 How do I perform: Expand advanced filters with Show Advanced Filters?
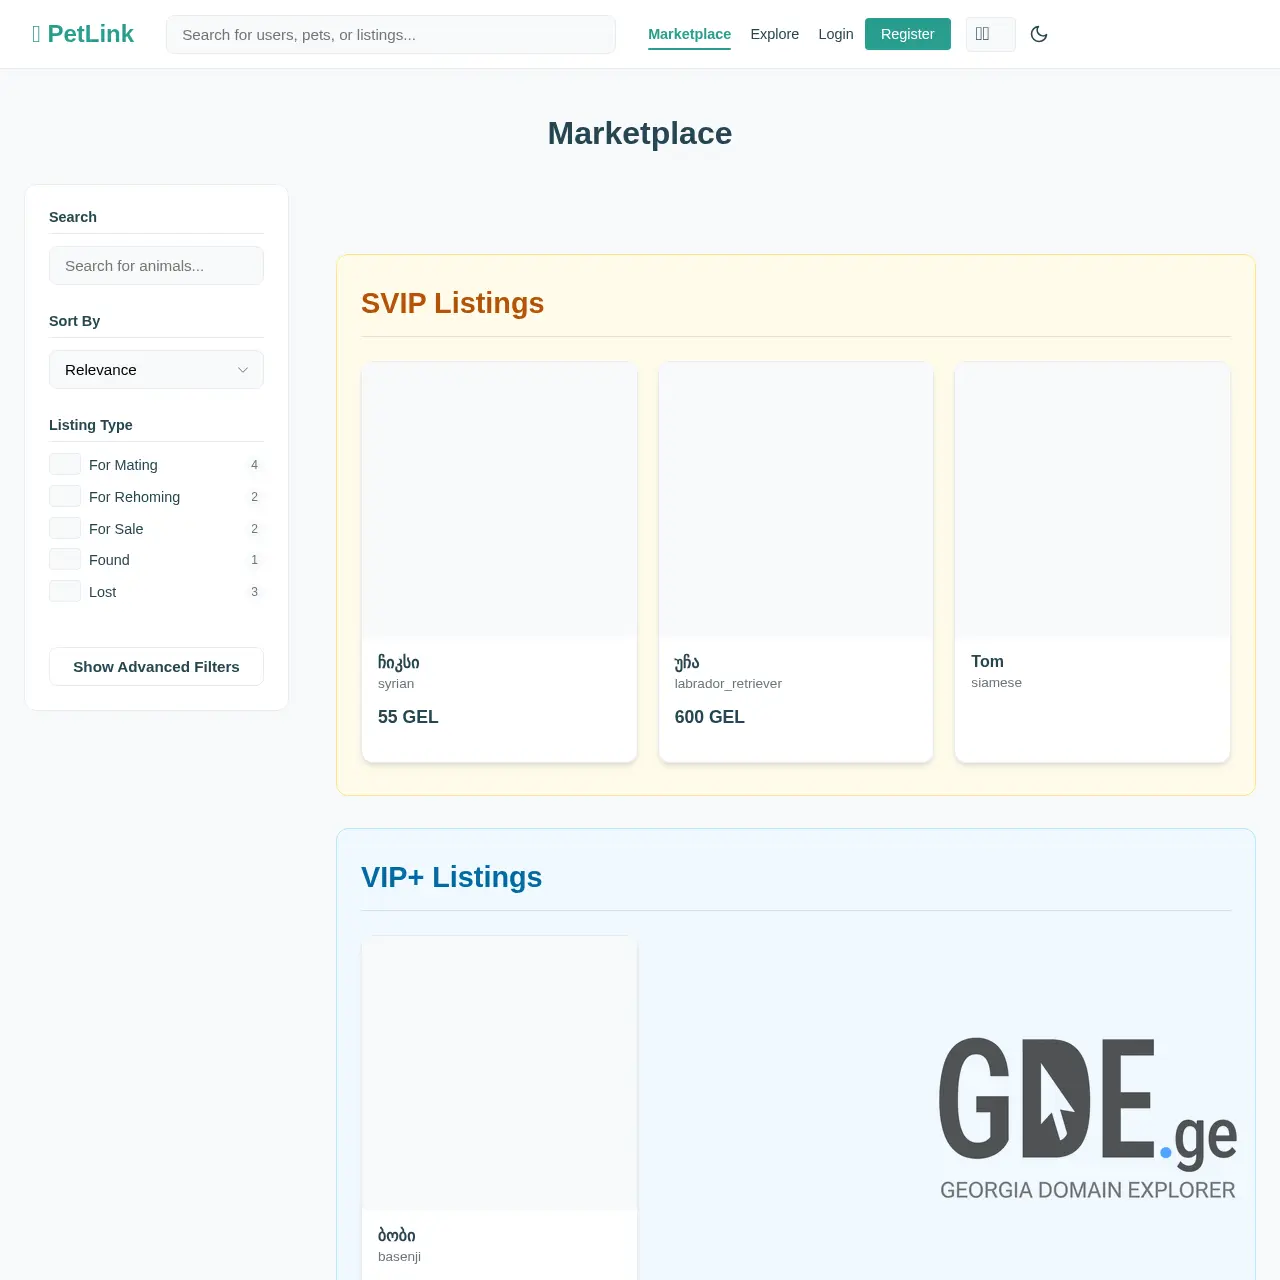point(156,666)
